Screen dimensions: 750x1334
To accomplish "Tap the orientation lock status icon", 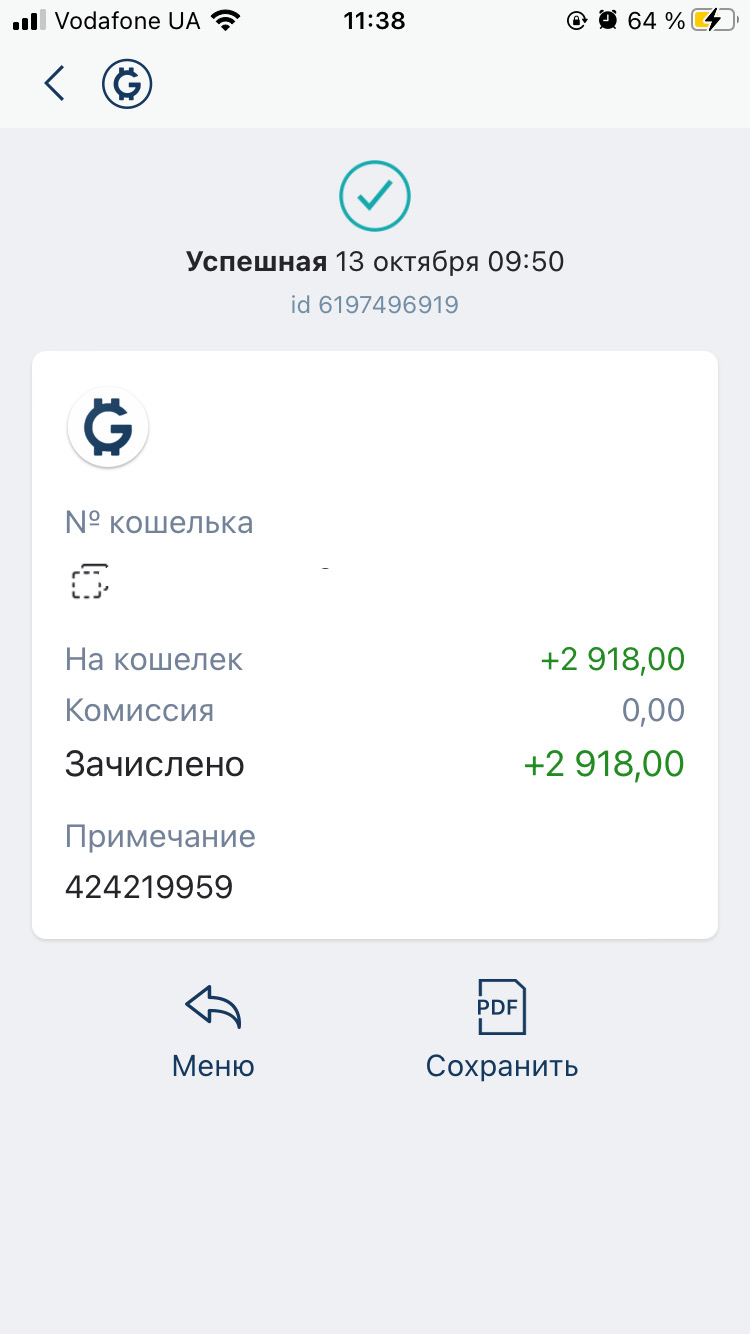I will 576,20.
